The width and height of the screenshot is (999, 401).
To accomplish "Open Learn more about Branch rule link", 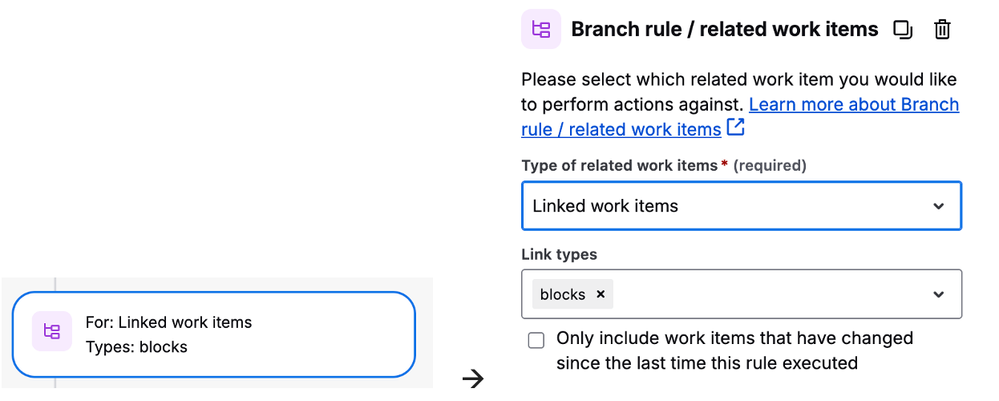I will (740, 117).
